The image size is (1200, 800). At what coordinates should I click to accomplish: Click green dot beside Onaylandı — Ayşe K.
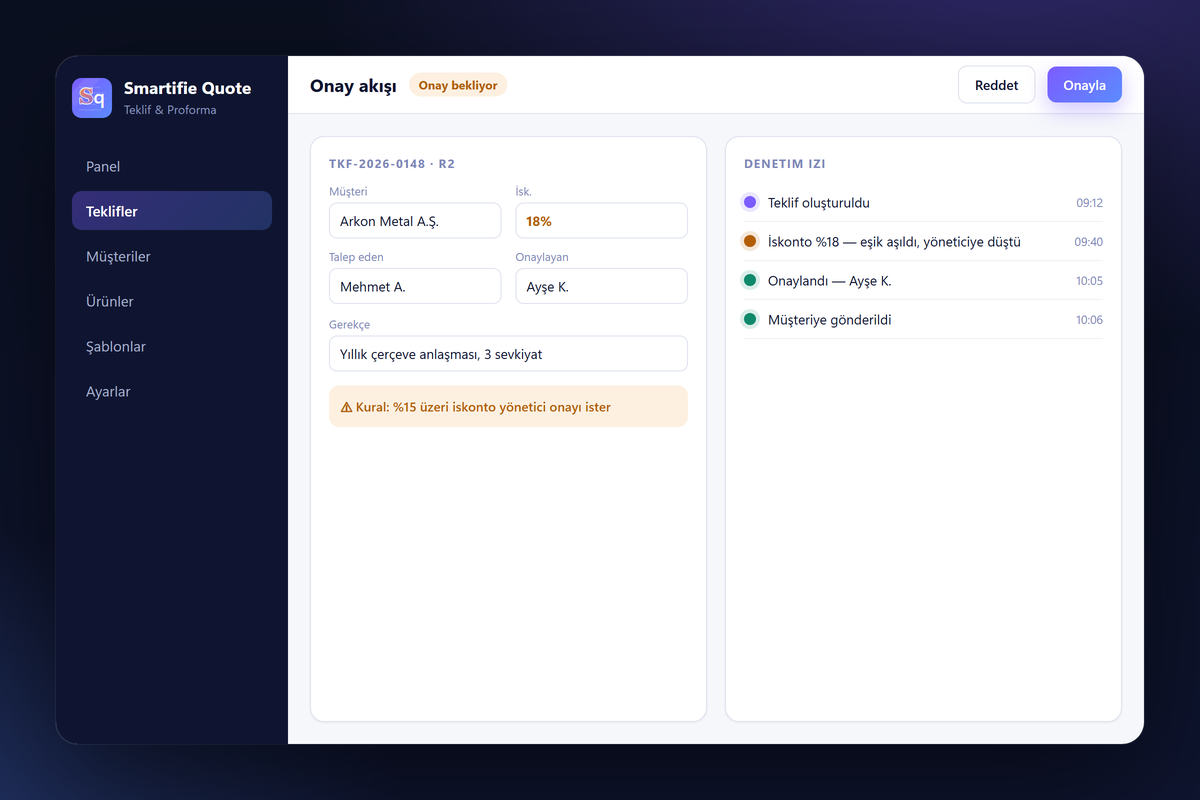point(750,281)
